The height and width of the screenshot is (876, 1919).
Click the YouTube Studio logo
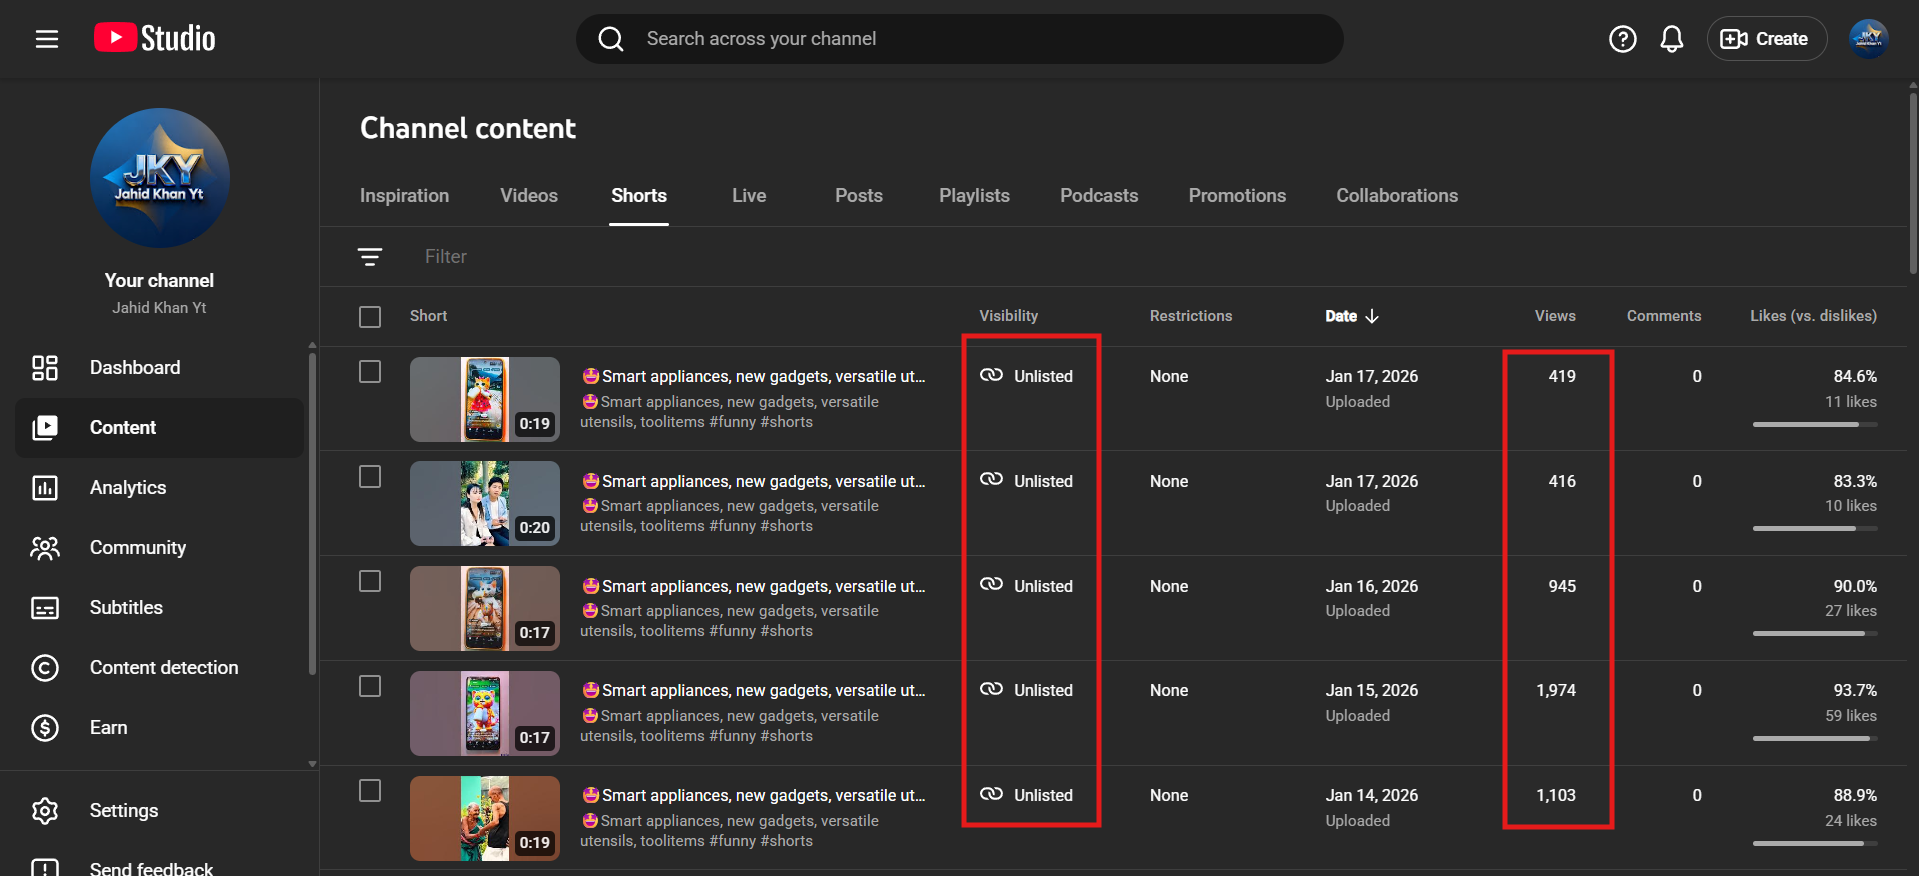point(155,38)
